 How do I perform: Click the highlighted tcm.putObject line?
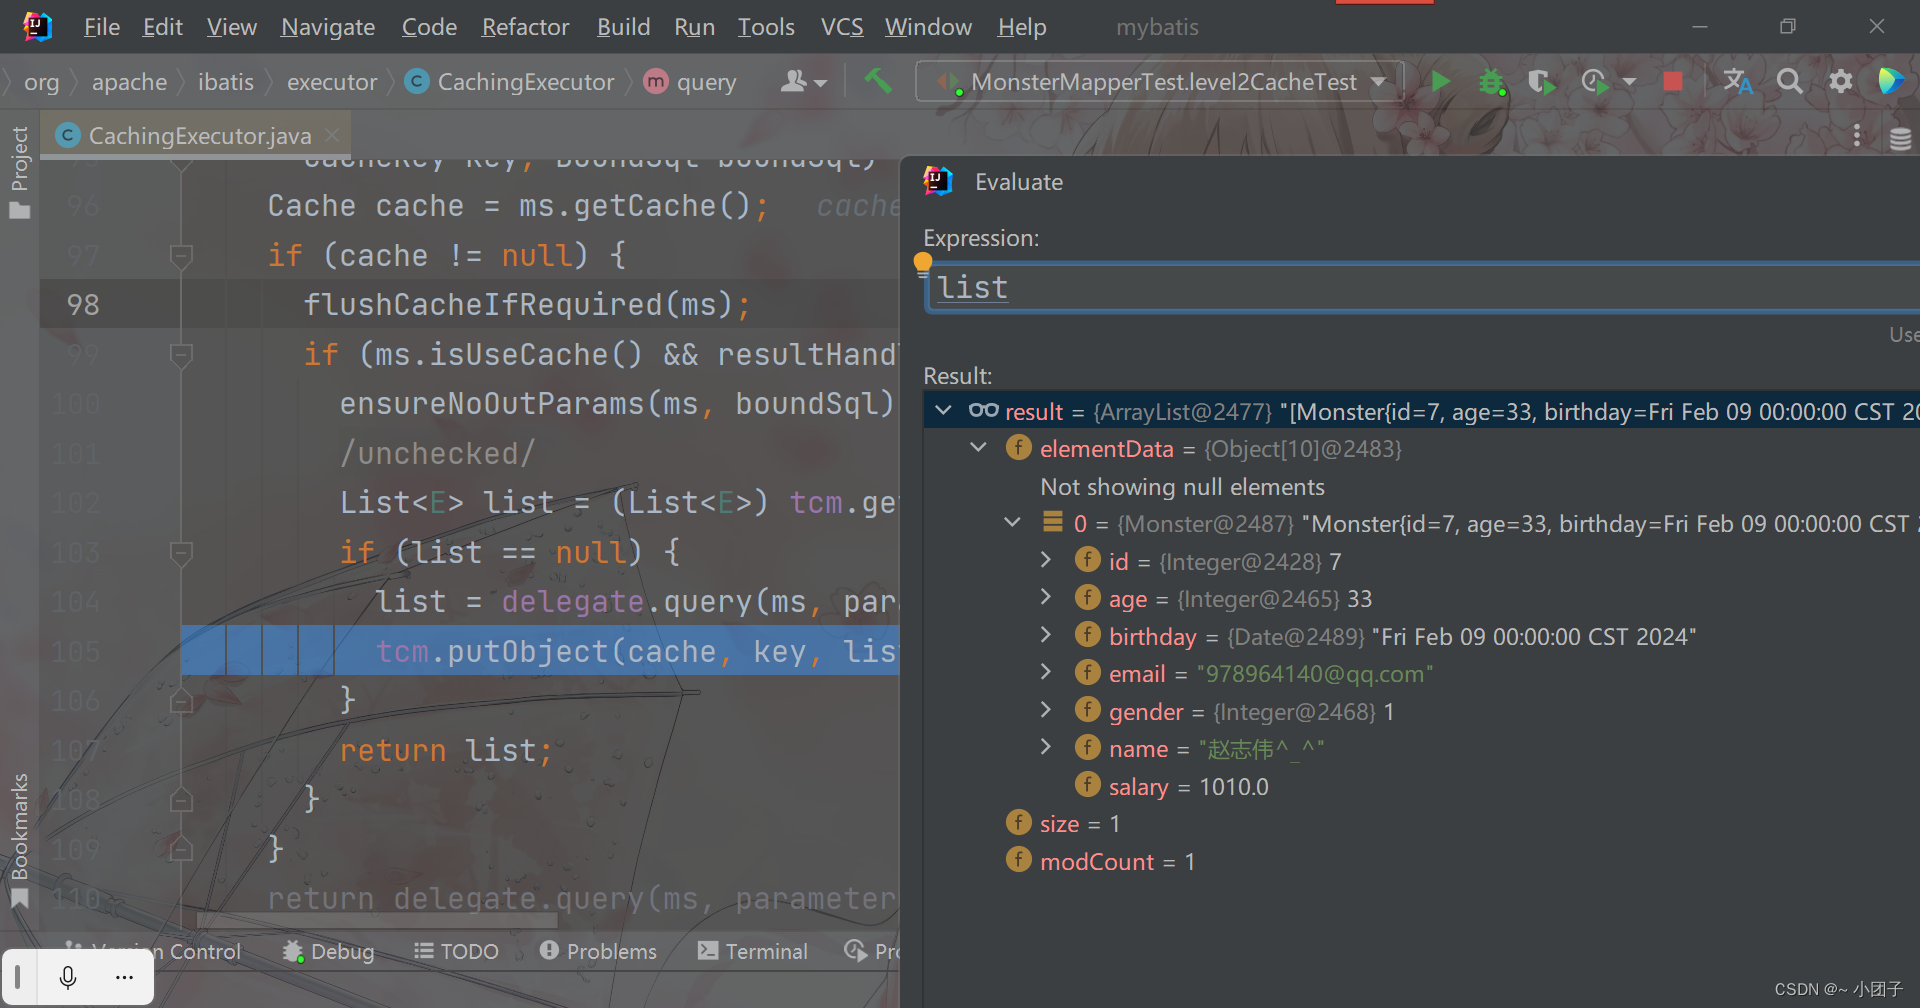(x=540, y=651)
